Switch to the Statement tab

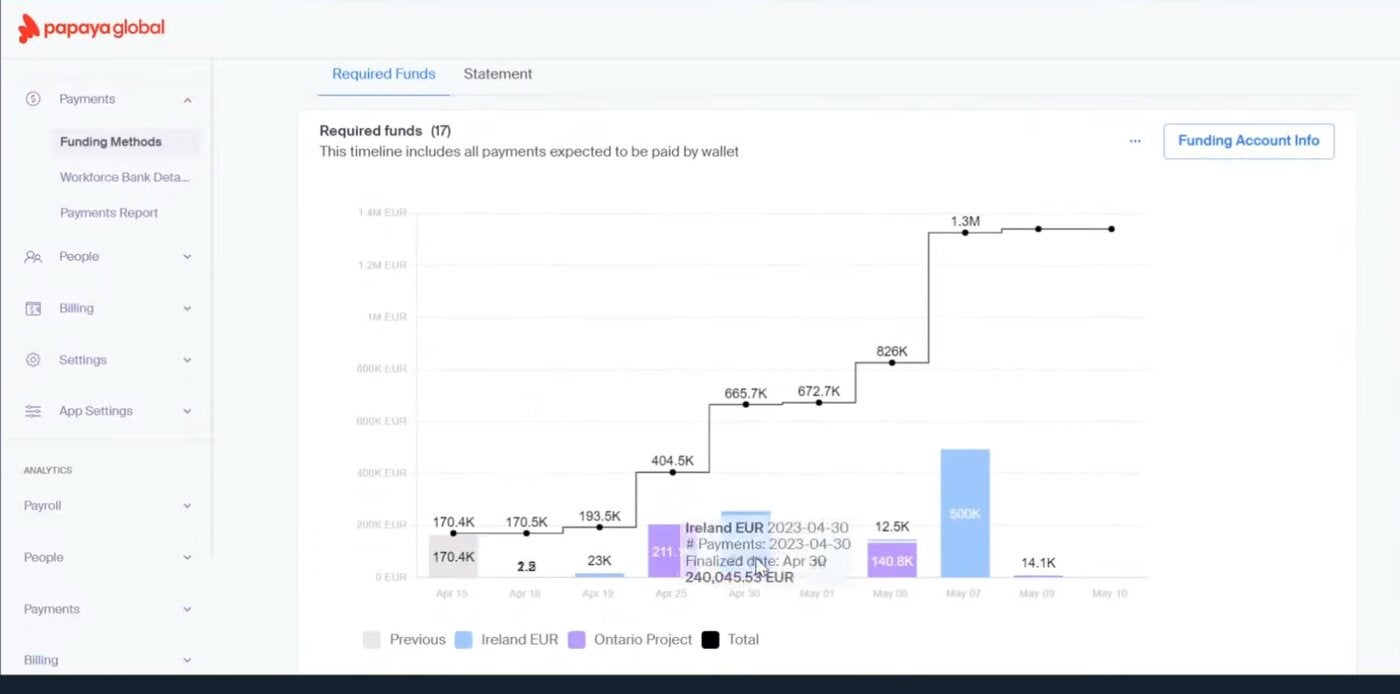[498, 74]
